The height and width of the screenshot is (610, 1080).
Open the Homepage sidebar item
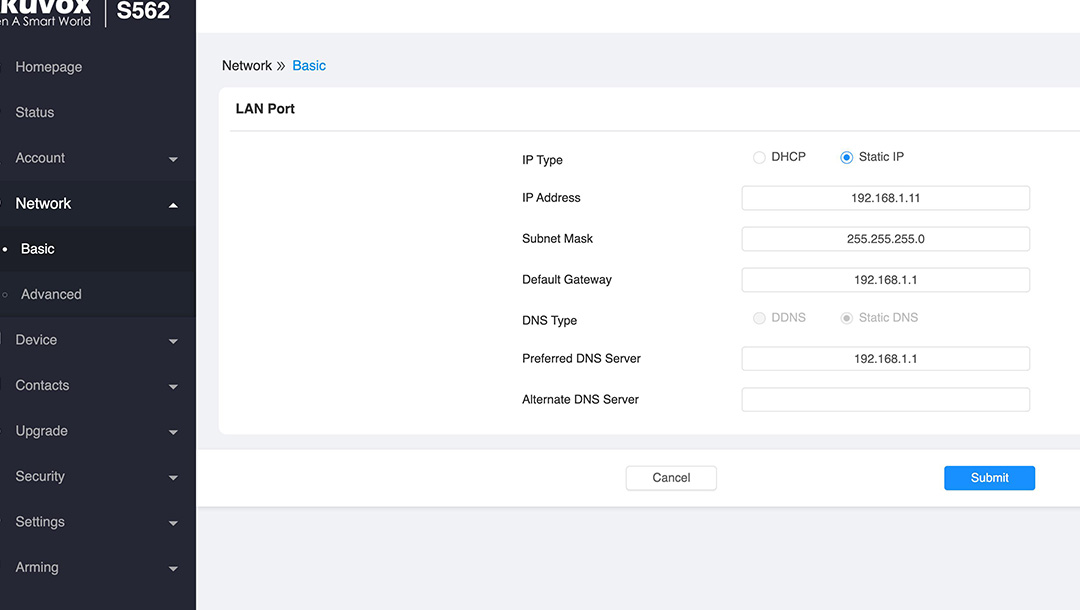pos(49,67)
